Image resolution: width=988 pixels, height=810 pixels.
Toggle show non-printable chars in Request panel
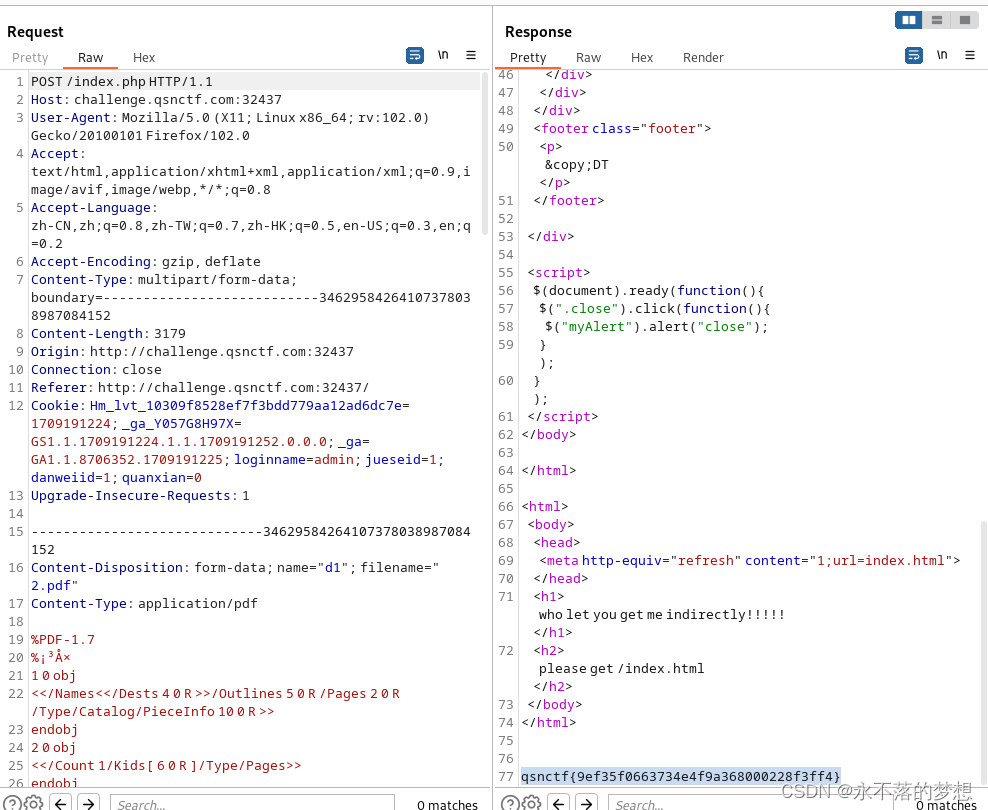(443, 55)
